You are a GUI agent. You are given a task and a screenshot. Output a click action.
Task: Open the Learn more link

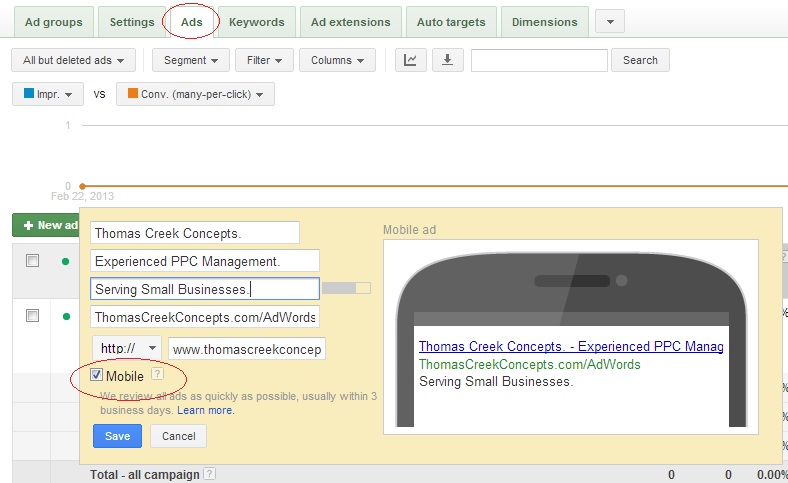(205, 410)
